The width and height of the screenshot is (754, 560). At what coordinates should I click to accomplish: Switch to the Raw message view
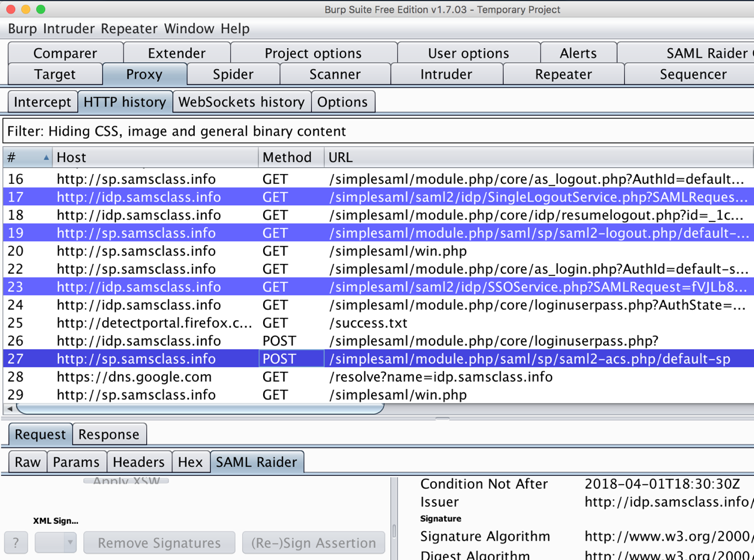27,462
